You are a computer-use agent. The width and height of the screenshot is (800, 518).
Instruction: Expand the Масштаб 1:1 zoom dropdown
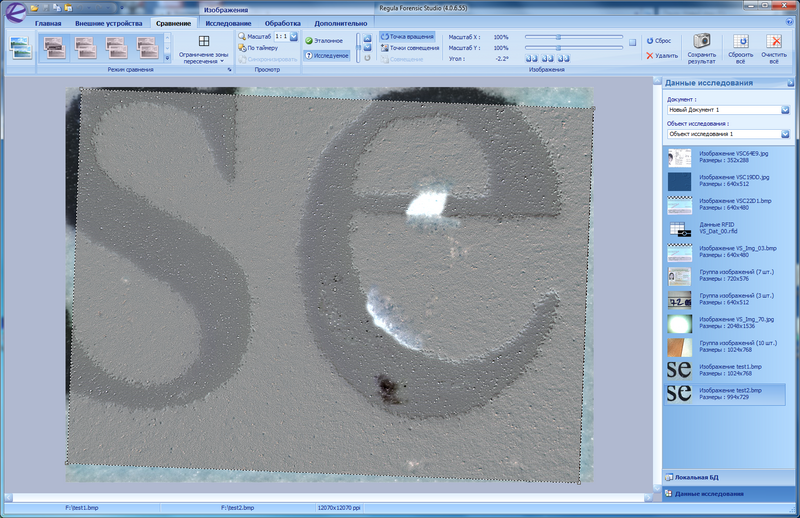pyautogui.click(x=294, y=36)
